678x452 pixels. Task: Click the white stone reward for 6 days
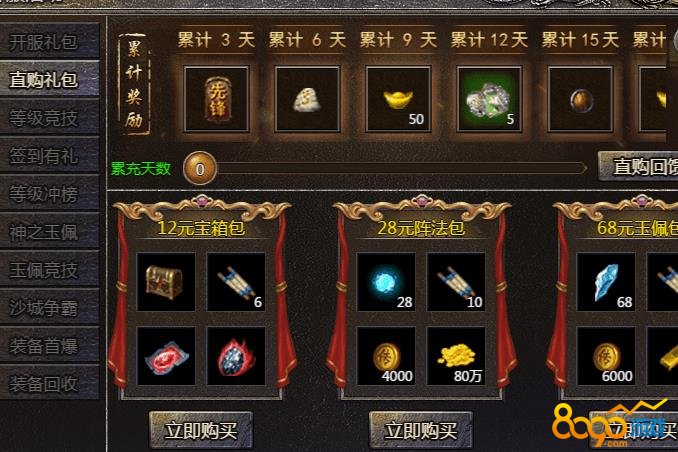(307, 99)
